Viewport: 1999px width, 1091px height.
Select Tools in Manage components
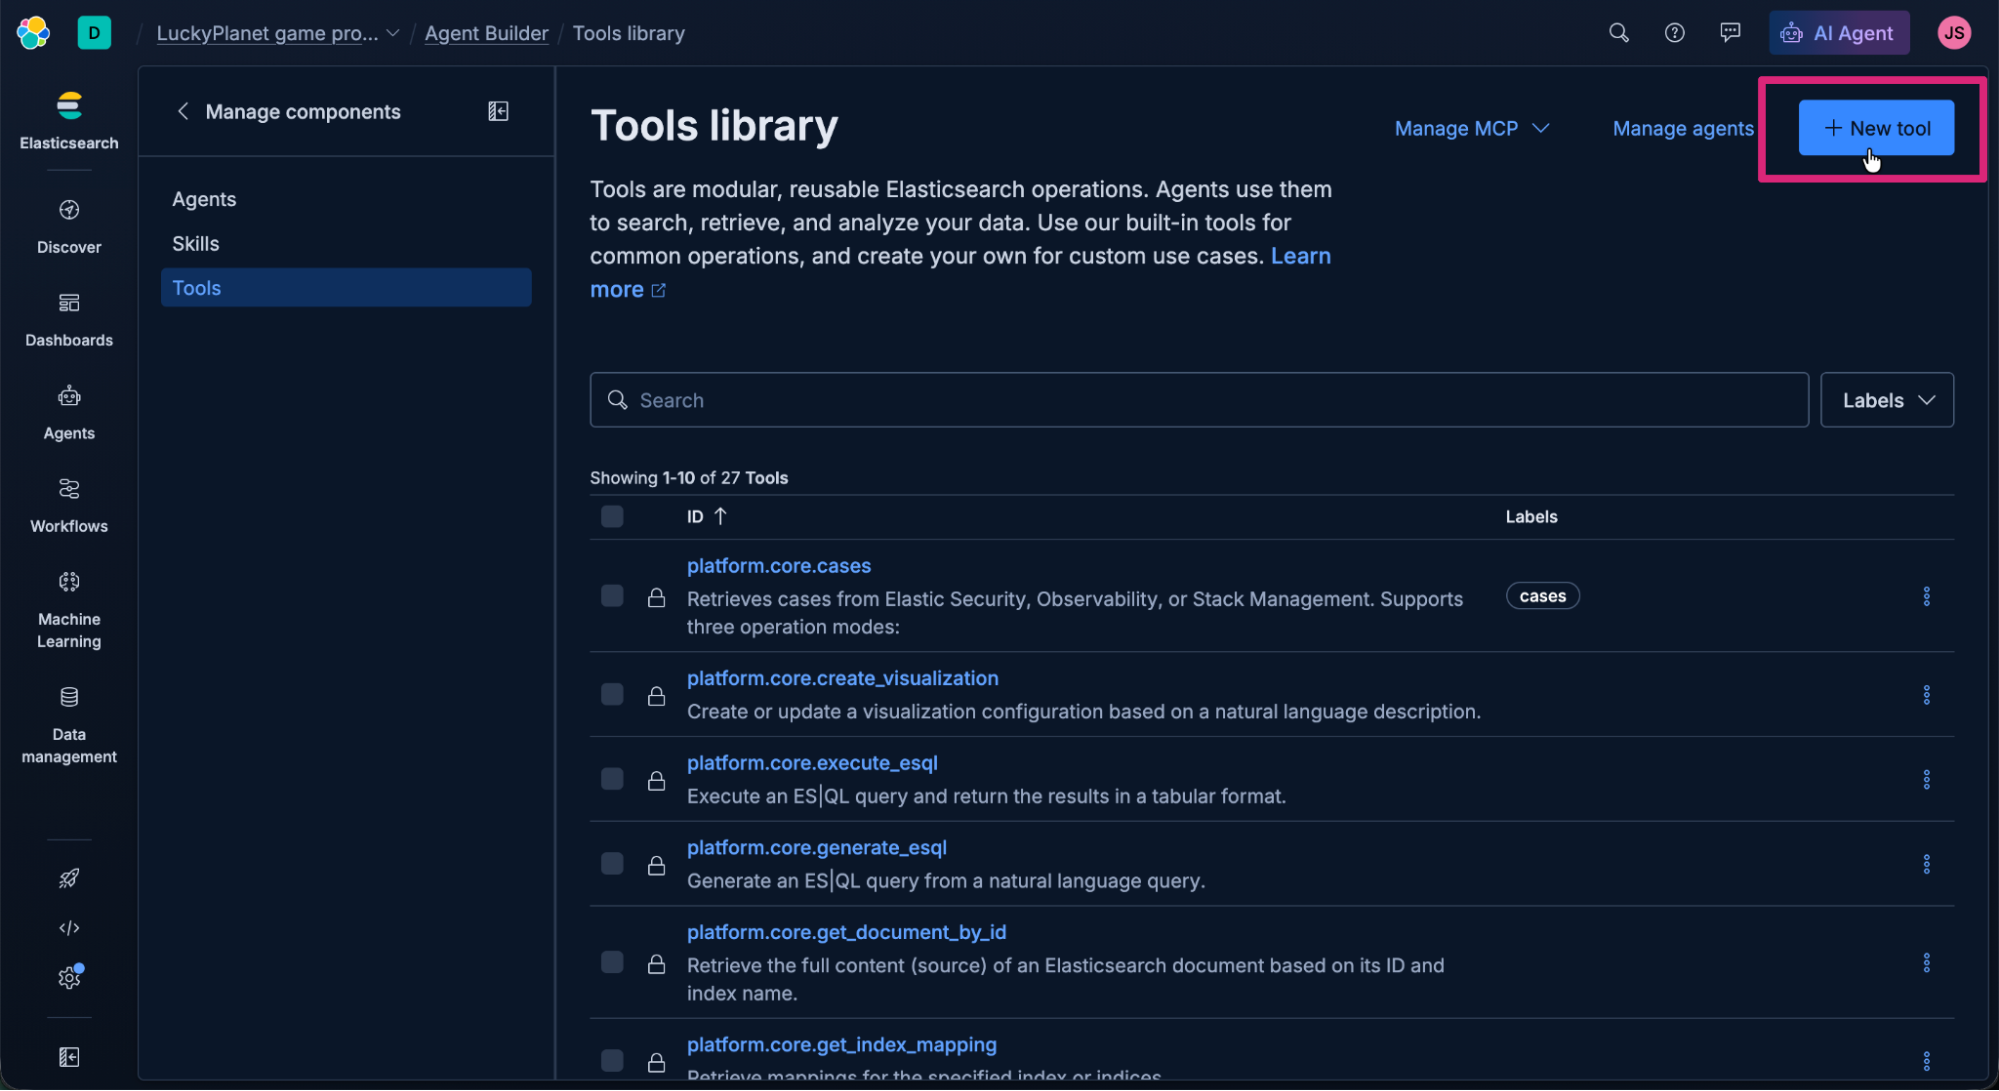point(346,287)
